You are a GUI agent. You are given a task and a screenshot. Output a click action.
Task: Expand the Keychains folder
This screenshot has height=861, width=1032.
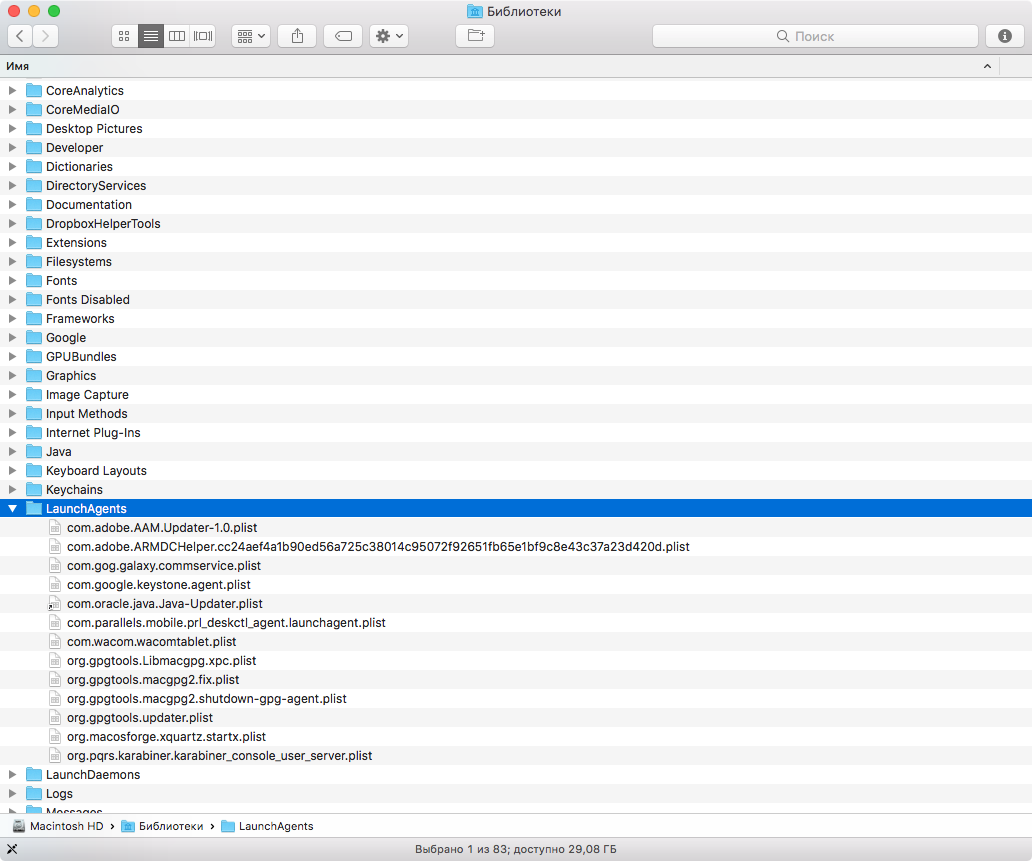13,490
